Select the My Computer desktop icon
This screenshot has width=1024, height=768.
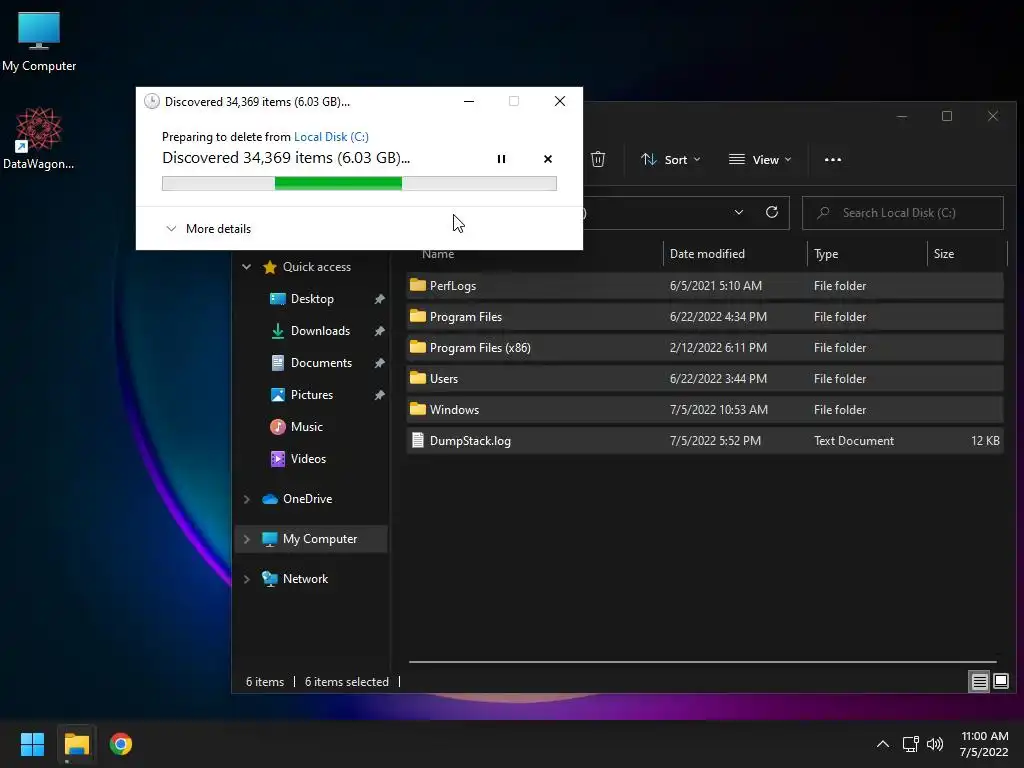[39, 41]
